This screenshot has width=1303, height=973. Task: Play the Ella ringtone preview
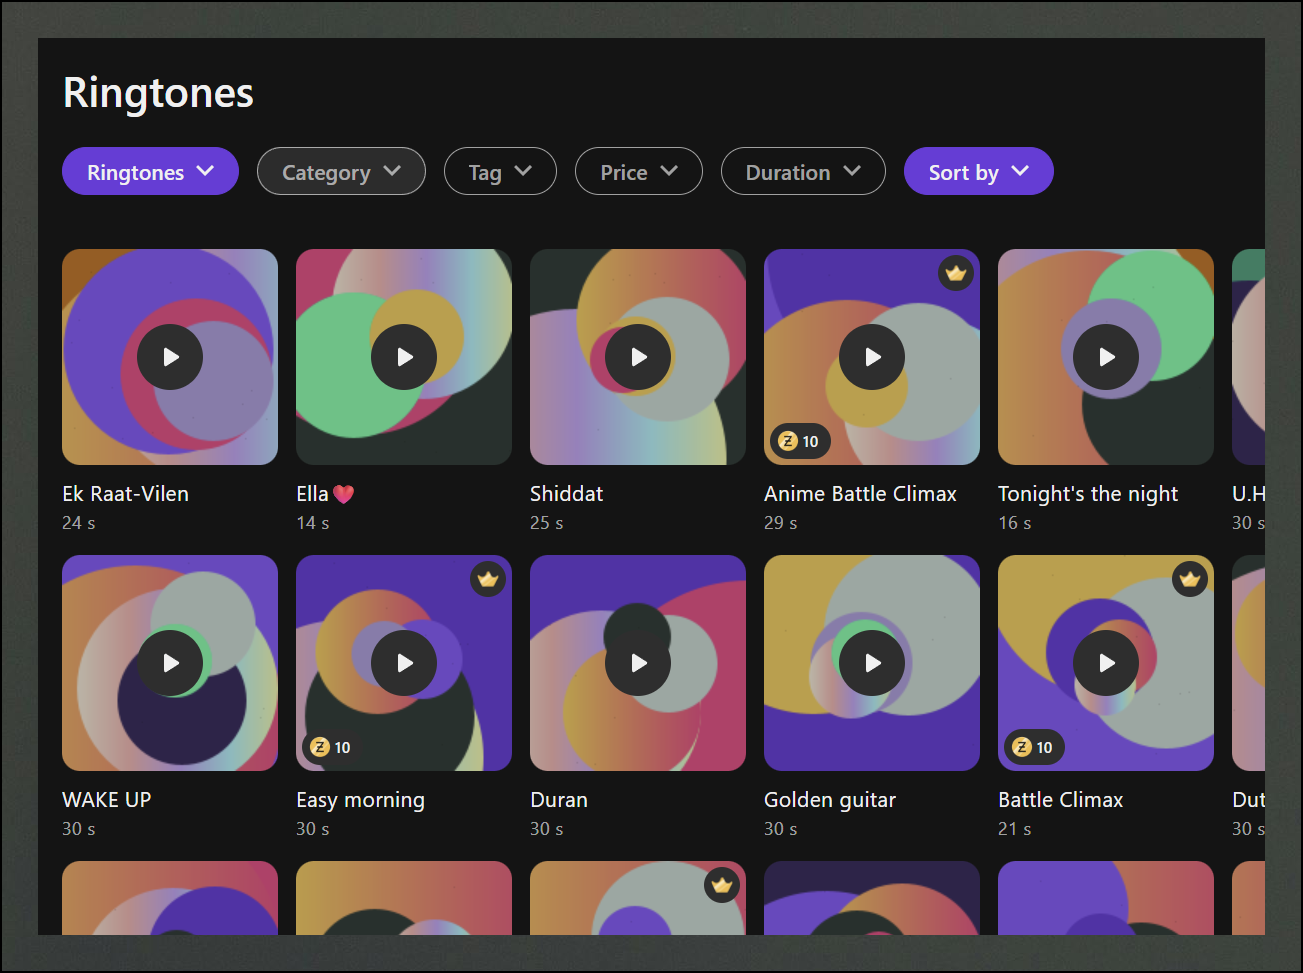click(404, 357)
